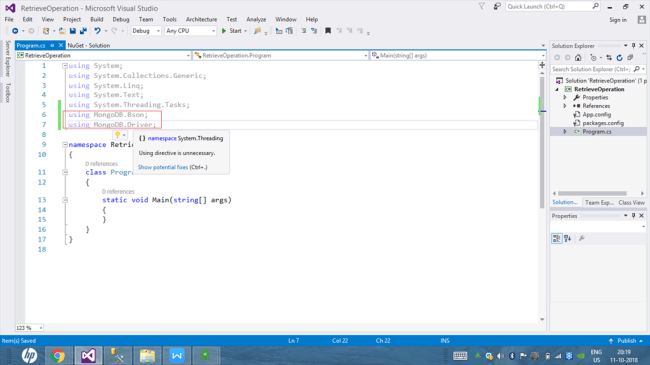This screenshot has width=650, height=365.
Task: Open File Explorer folder on the taskbar
Action: point(147,356)
